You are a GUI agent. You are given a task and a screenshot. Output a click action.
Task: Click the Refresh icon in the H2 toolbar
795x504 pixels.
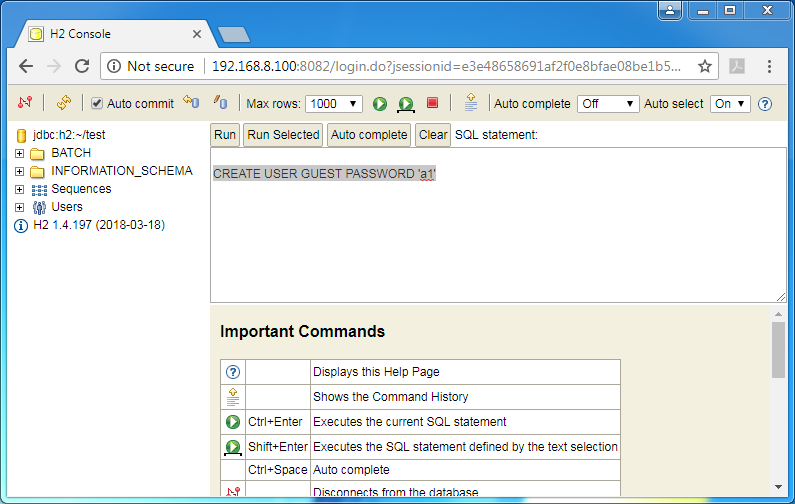coord(64,103)
